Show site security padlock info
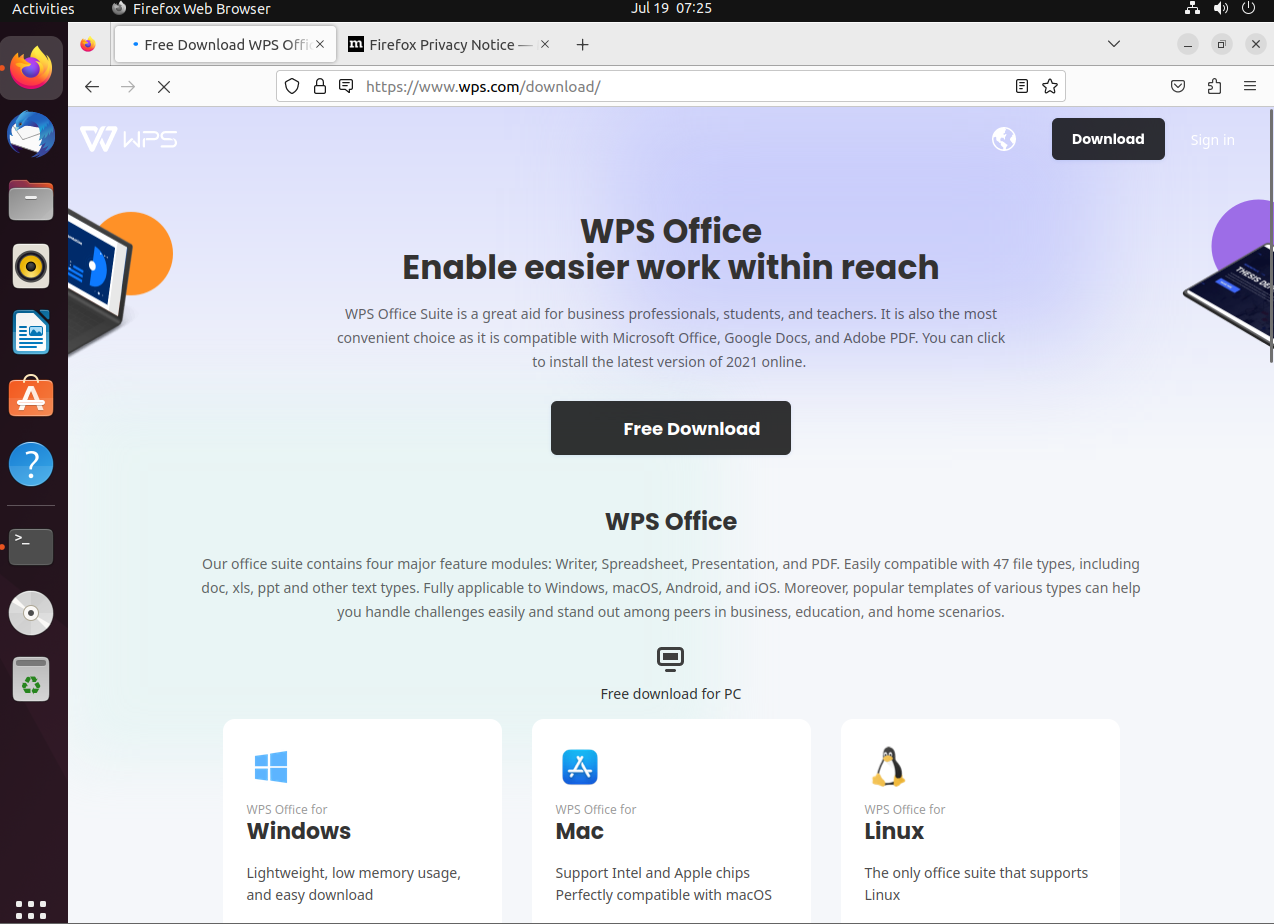This screenshot has width=1274, height=924. (x=320, y=86)
